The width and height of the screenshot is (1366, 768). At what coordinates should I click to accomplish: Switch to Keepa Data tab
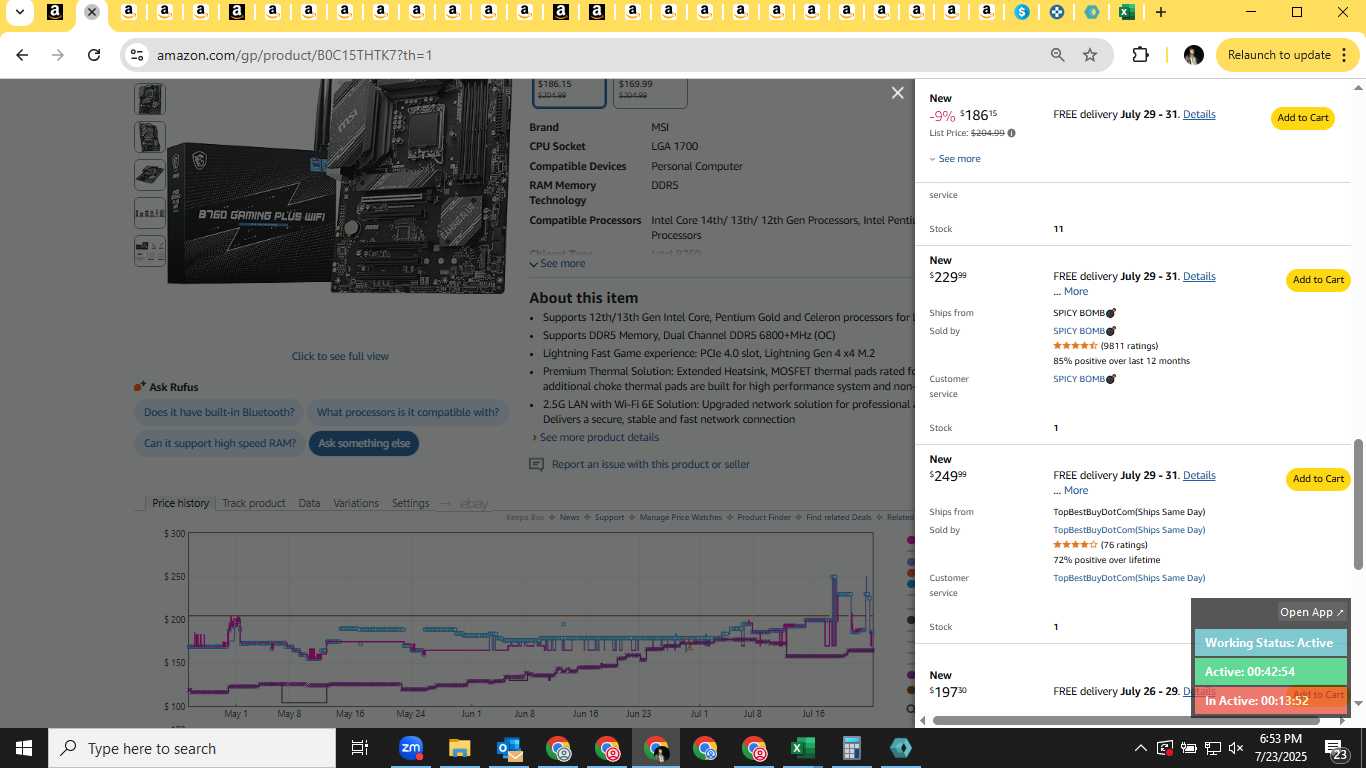[x=309, y=503]
